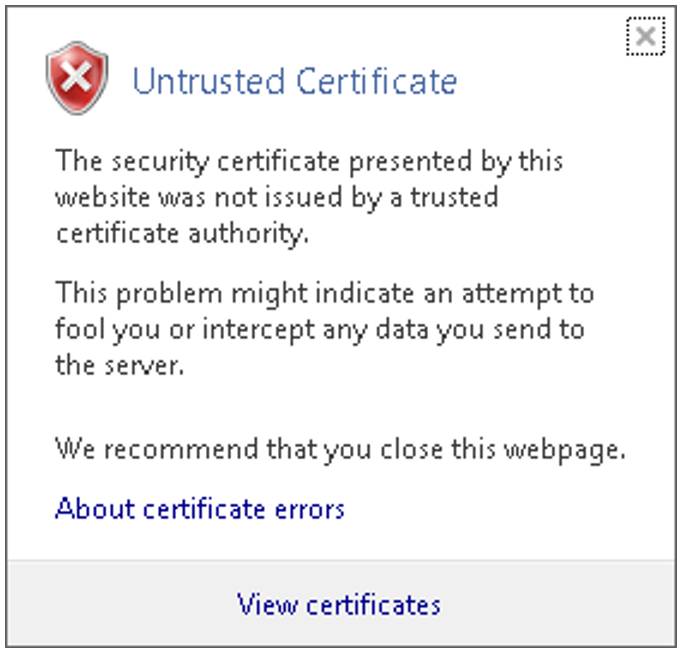This screenshot has width=681, height=653.
Task: Click the Untrusted Certificate heading text
Action: [294, 80]
